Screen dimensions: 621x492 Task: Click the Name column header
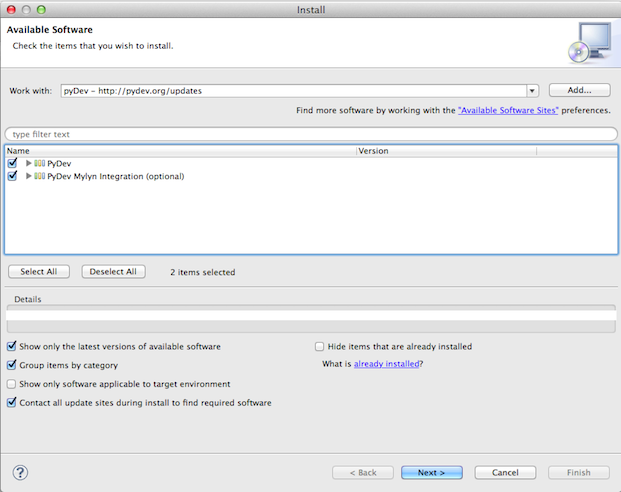pos(180,151)
